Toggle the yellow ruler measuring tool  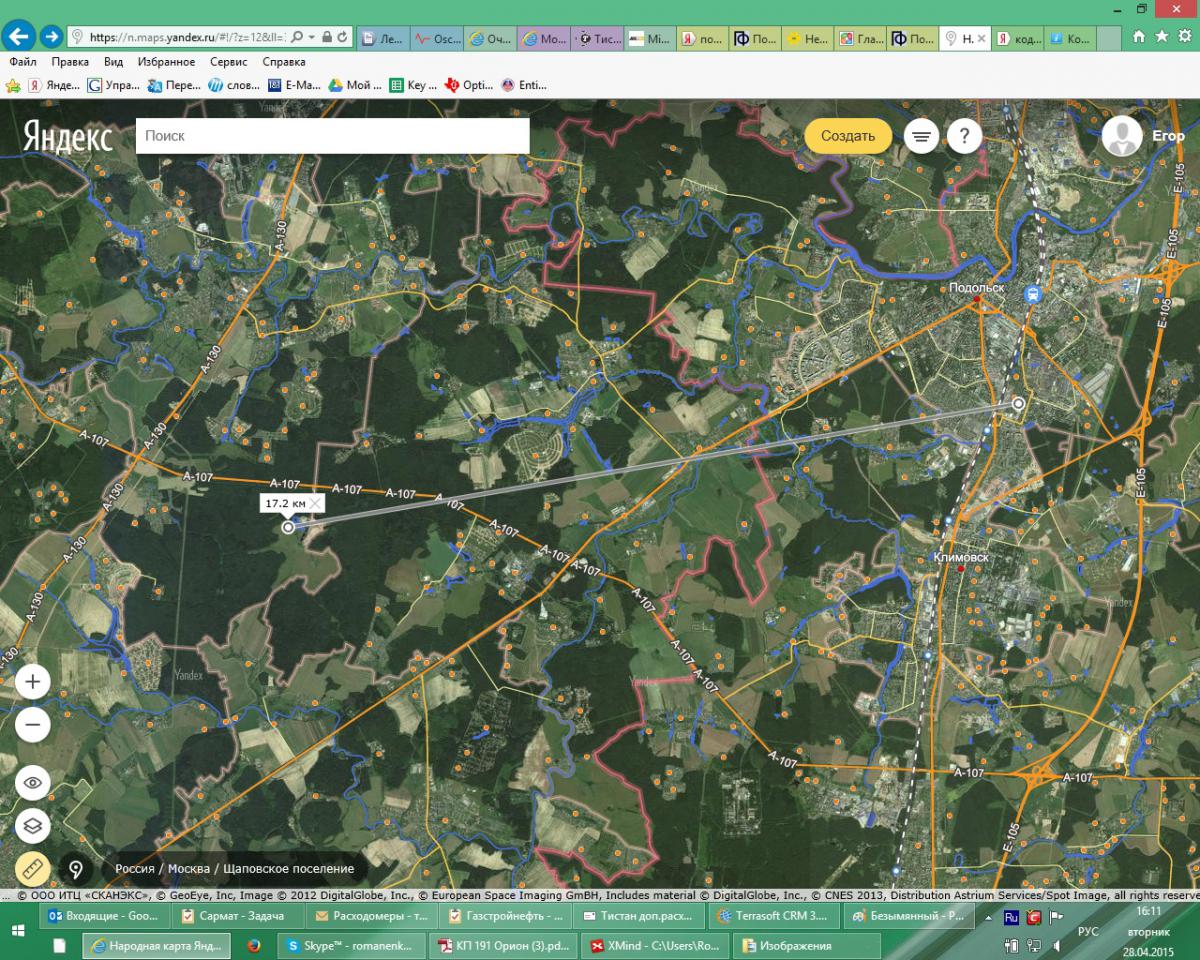tap(33, 869)
